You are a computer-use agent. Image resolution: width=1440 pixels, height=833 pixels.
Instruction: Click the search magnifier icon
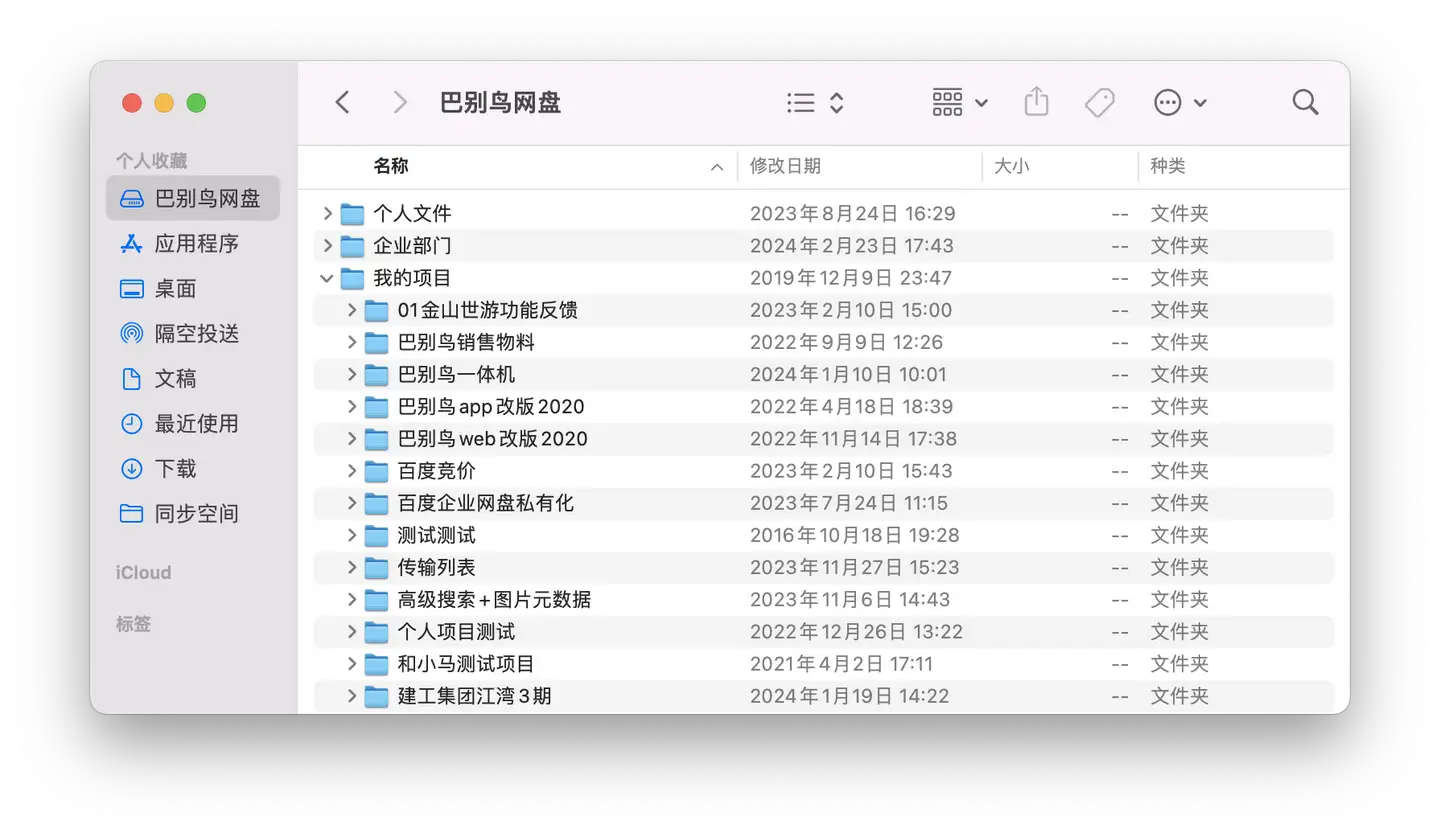[1305, 102]
